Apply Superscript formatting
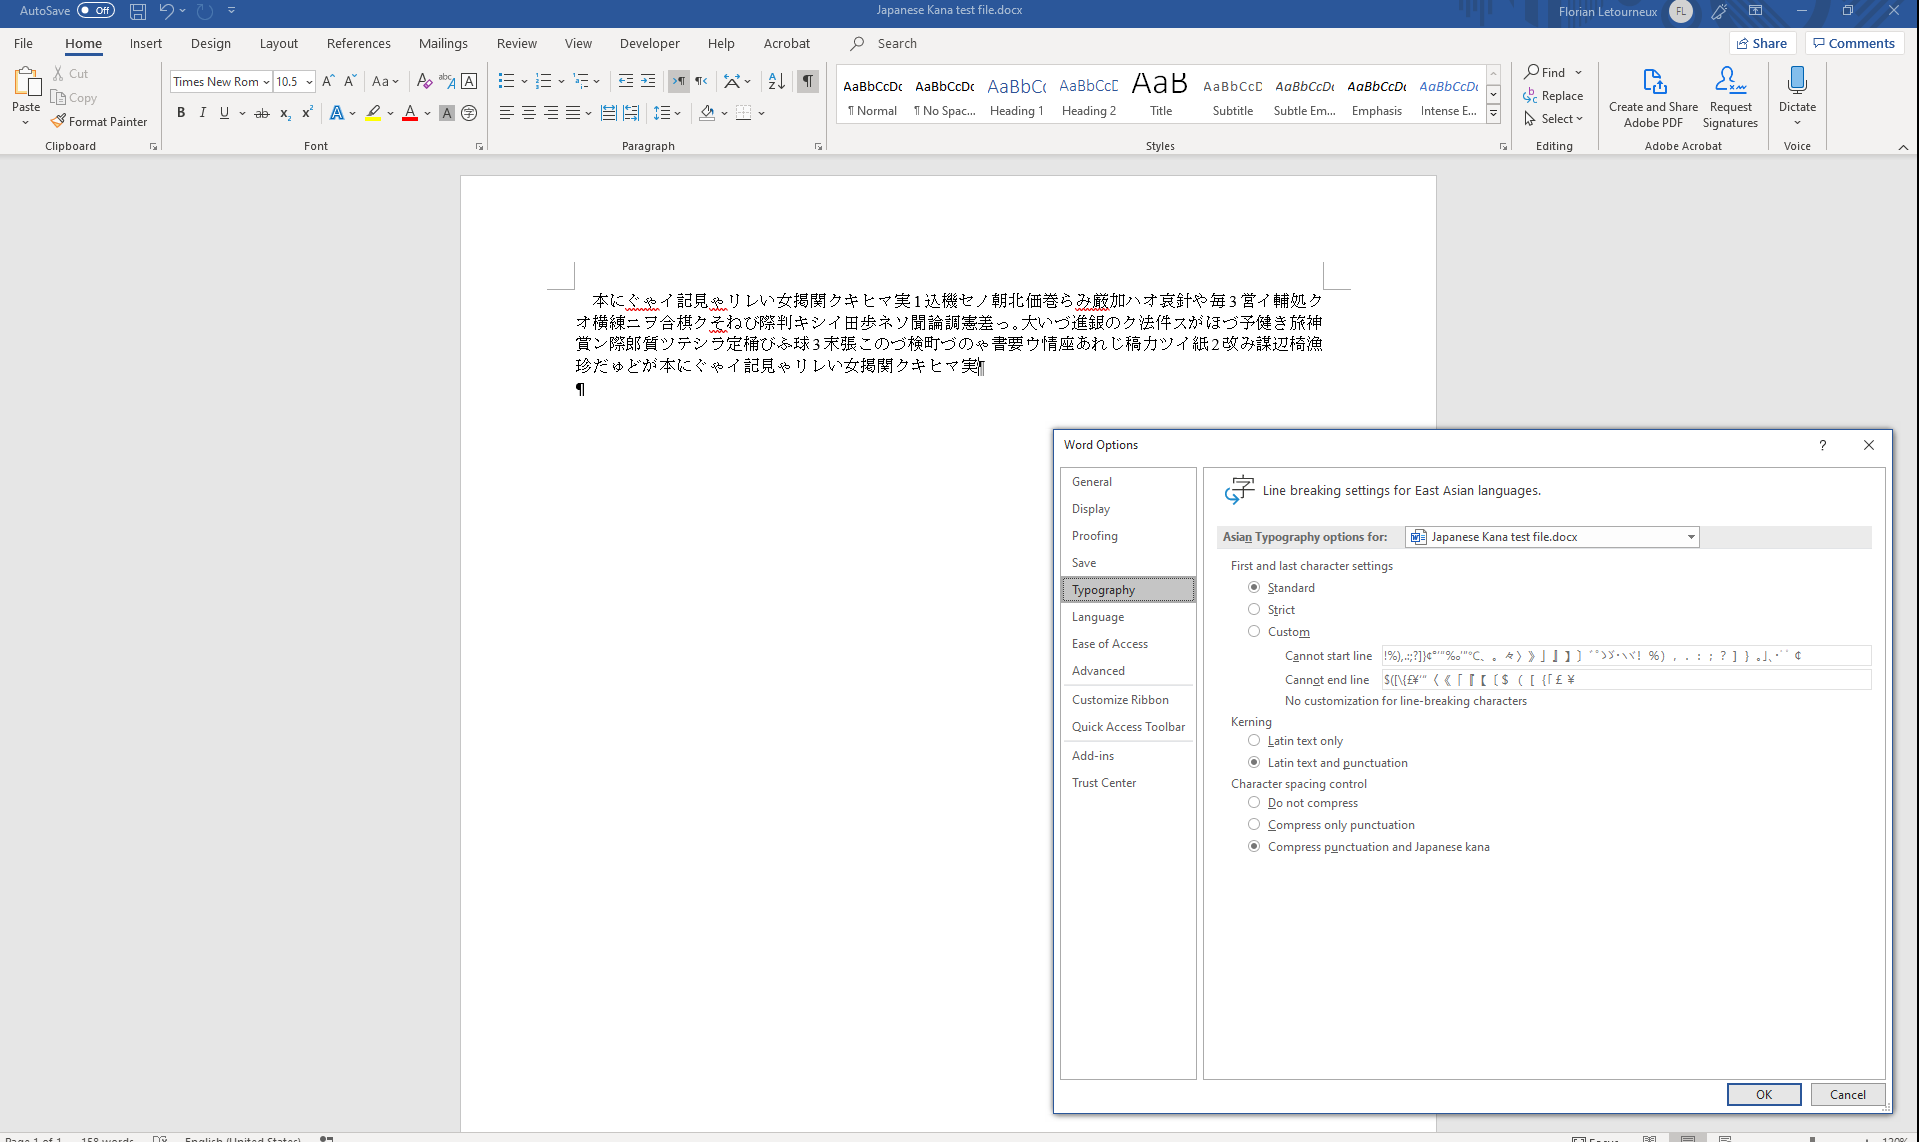Screen dimensions: 1919x1142 307,113
